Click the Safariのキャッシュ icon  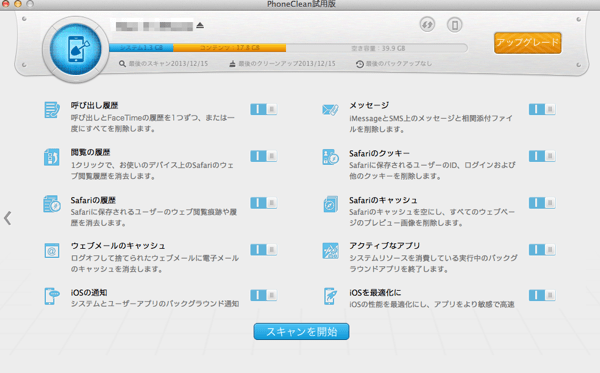(x=330, y=204)
